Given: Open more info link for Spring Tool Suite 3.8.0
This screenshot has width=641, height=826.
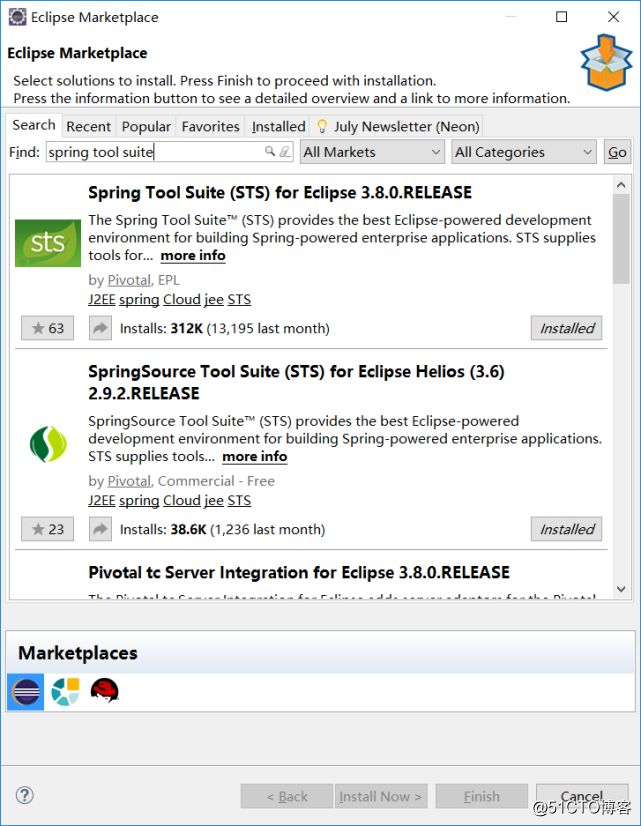Looking at the screenshot, I should click(193, 255).
